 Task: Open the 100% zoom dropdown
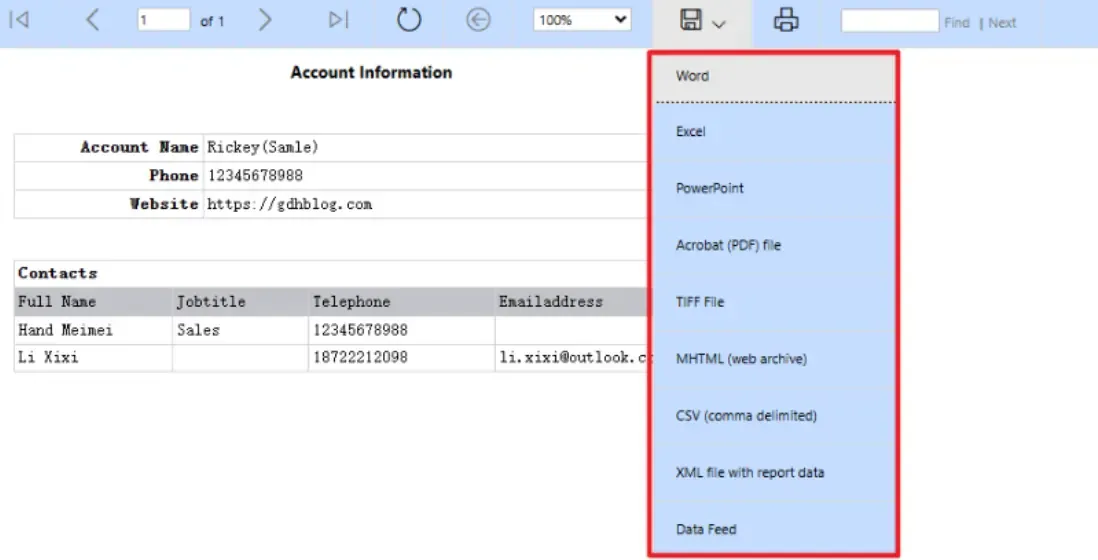[x=582, y=20]
